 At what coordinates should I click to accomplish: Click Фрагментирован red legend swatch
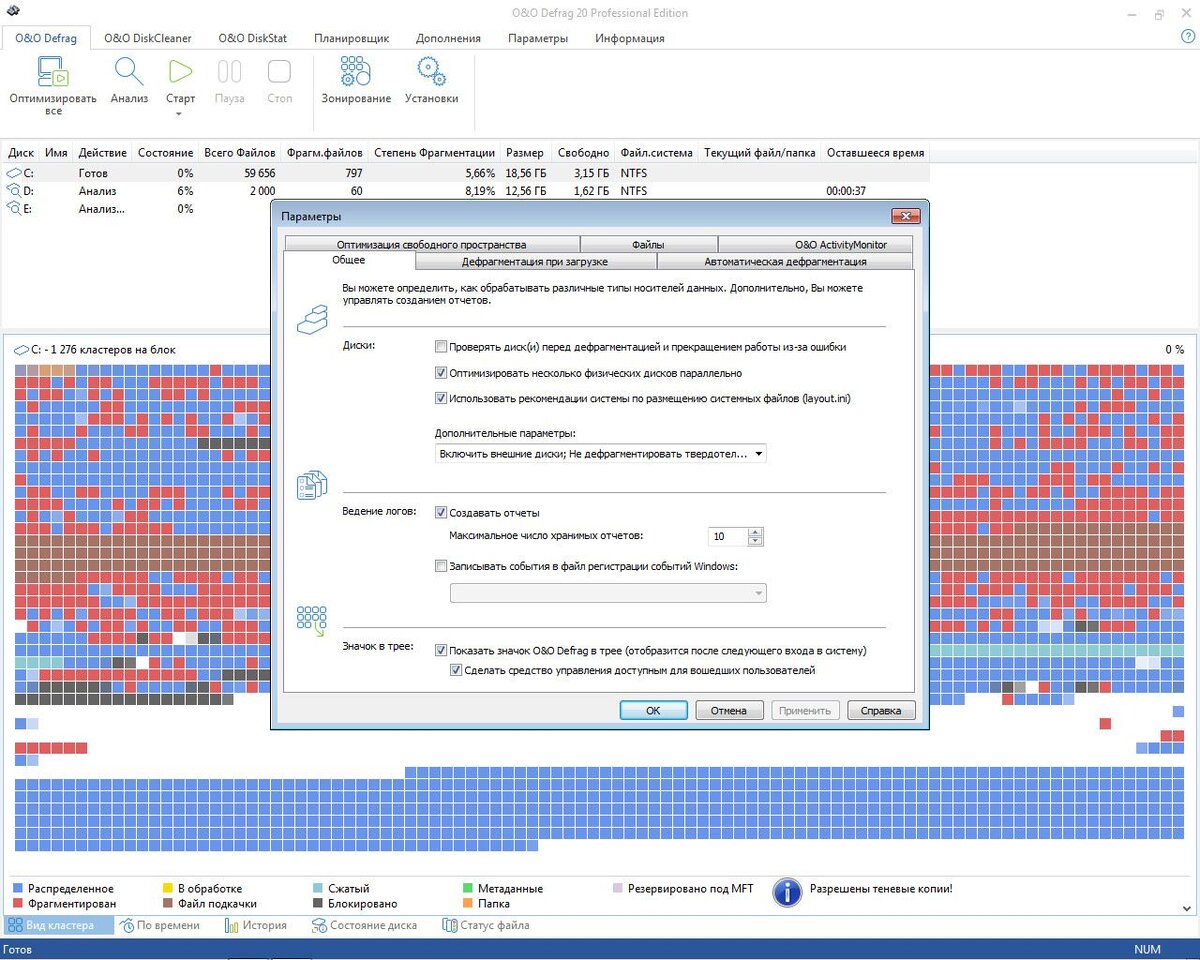[x=18, y=903]
